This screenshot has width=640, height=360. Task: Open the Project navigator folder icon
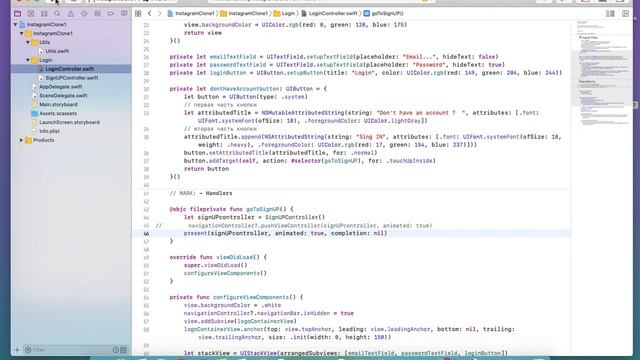(17, 13)
